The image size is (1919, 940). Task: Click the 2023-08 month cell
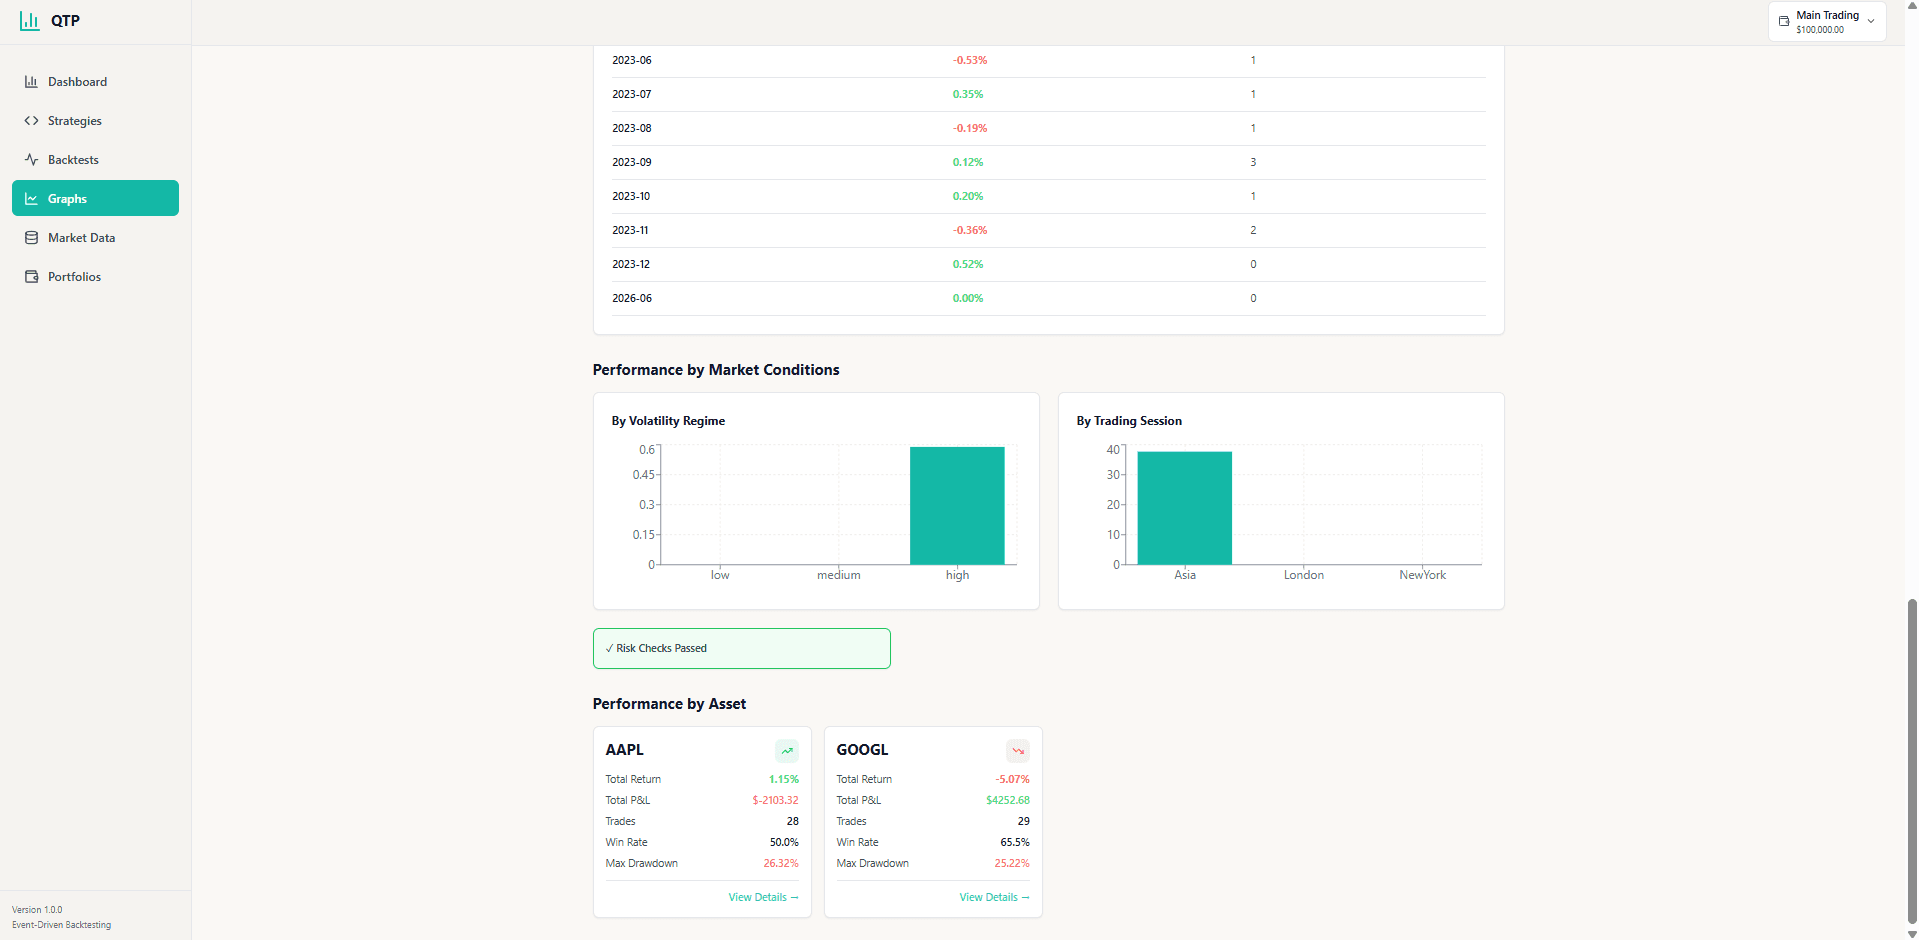[632, 128]
